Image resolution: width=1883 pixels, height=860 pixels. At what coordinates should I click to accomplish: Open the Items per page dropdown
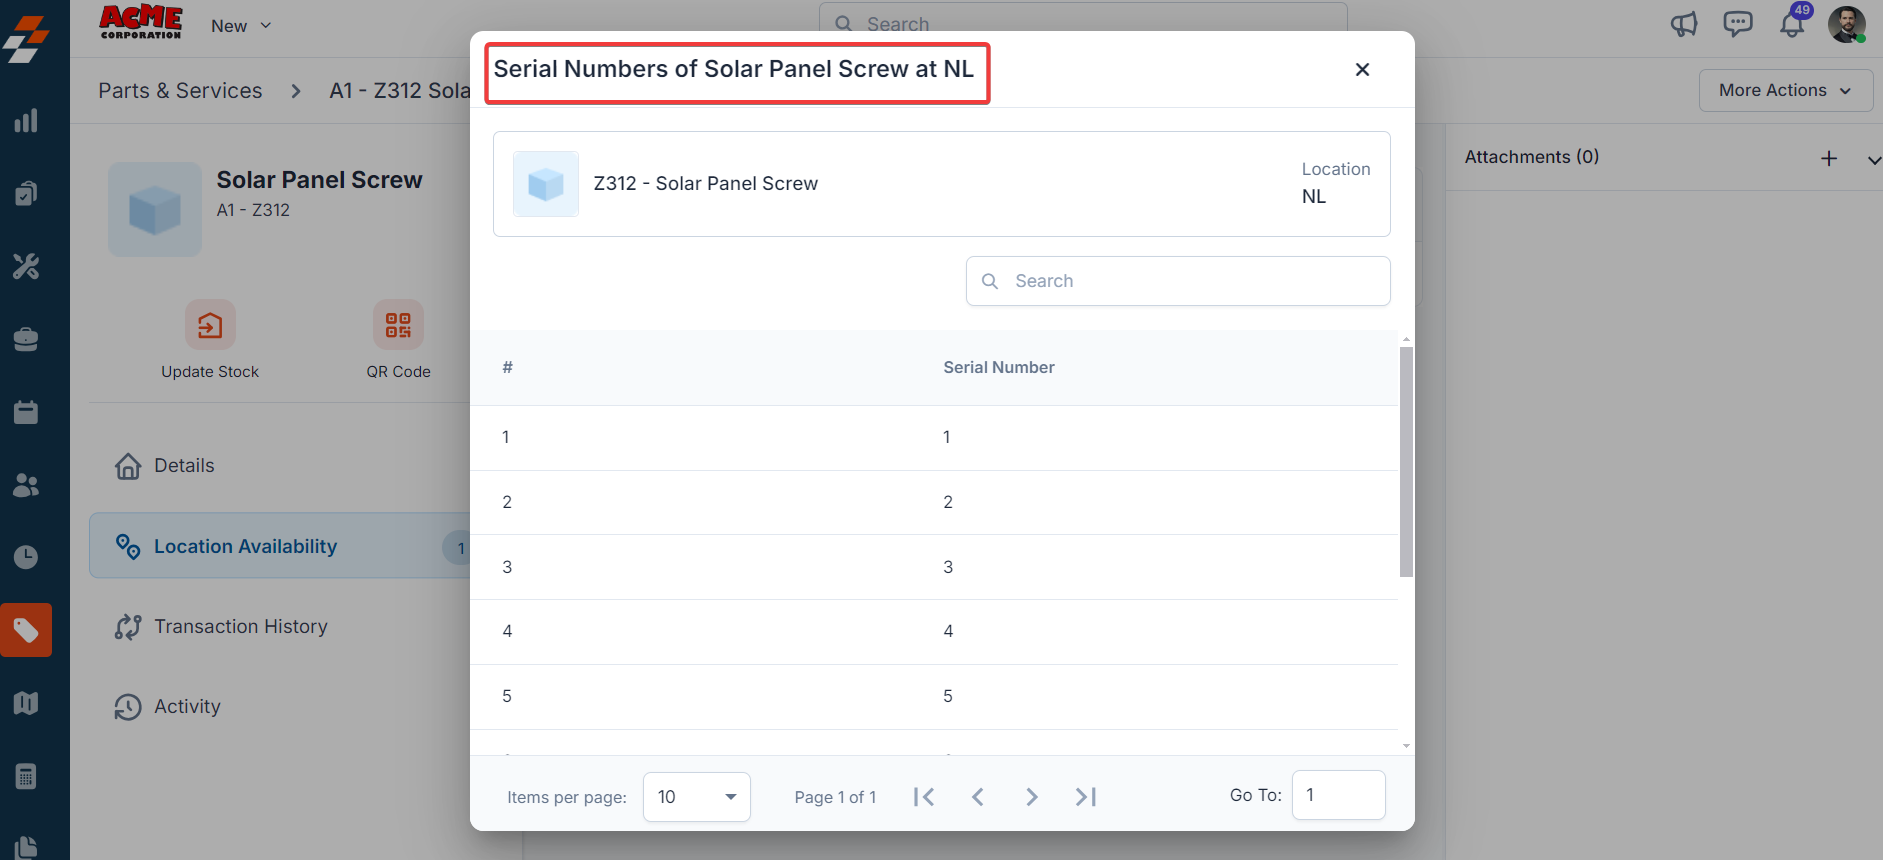(x=696, y=797)
